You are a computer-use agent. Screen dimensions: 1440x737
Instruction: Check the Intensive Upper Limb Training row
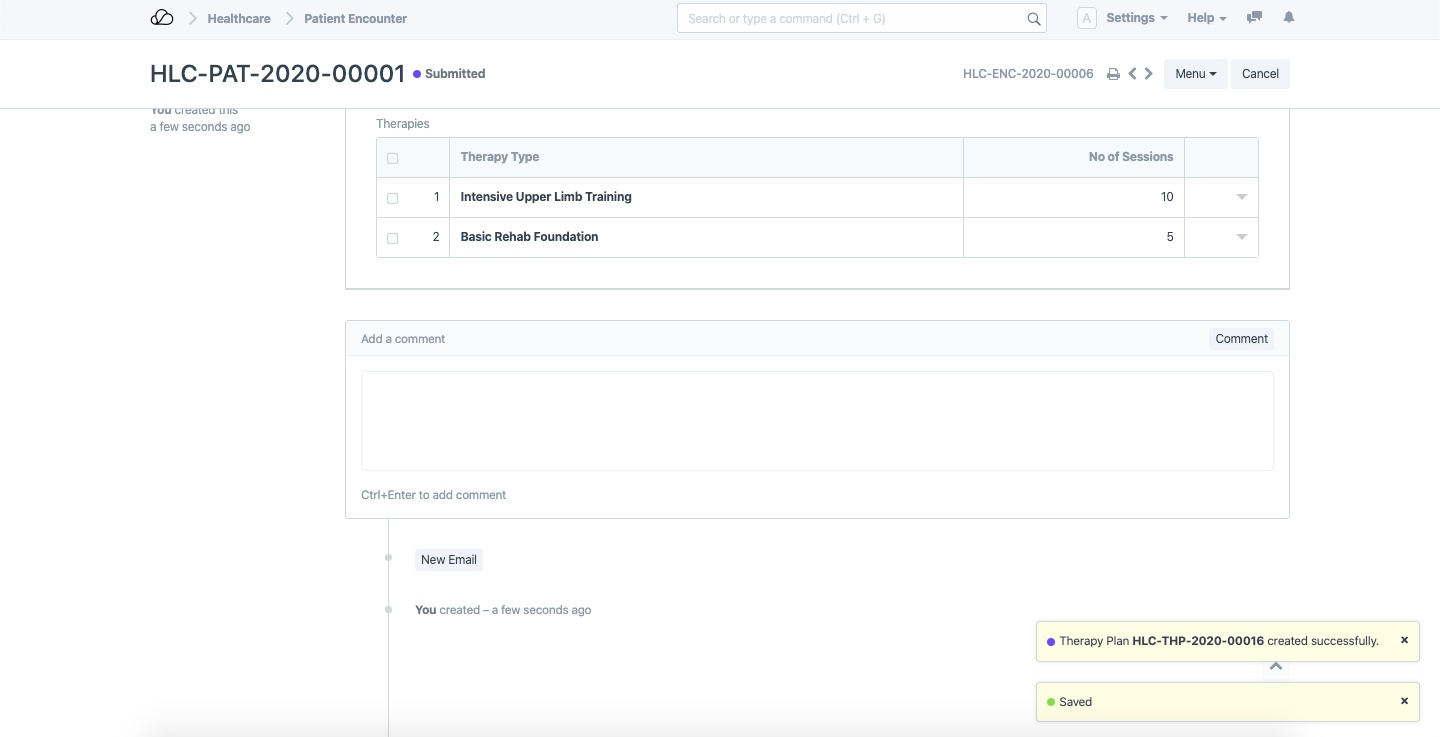(x=392, y=198)
